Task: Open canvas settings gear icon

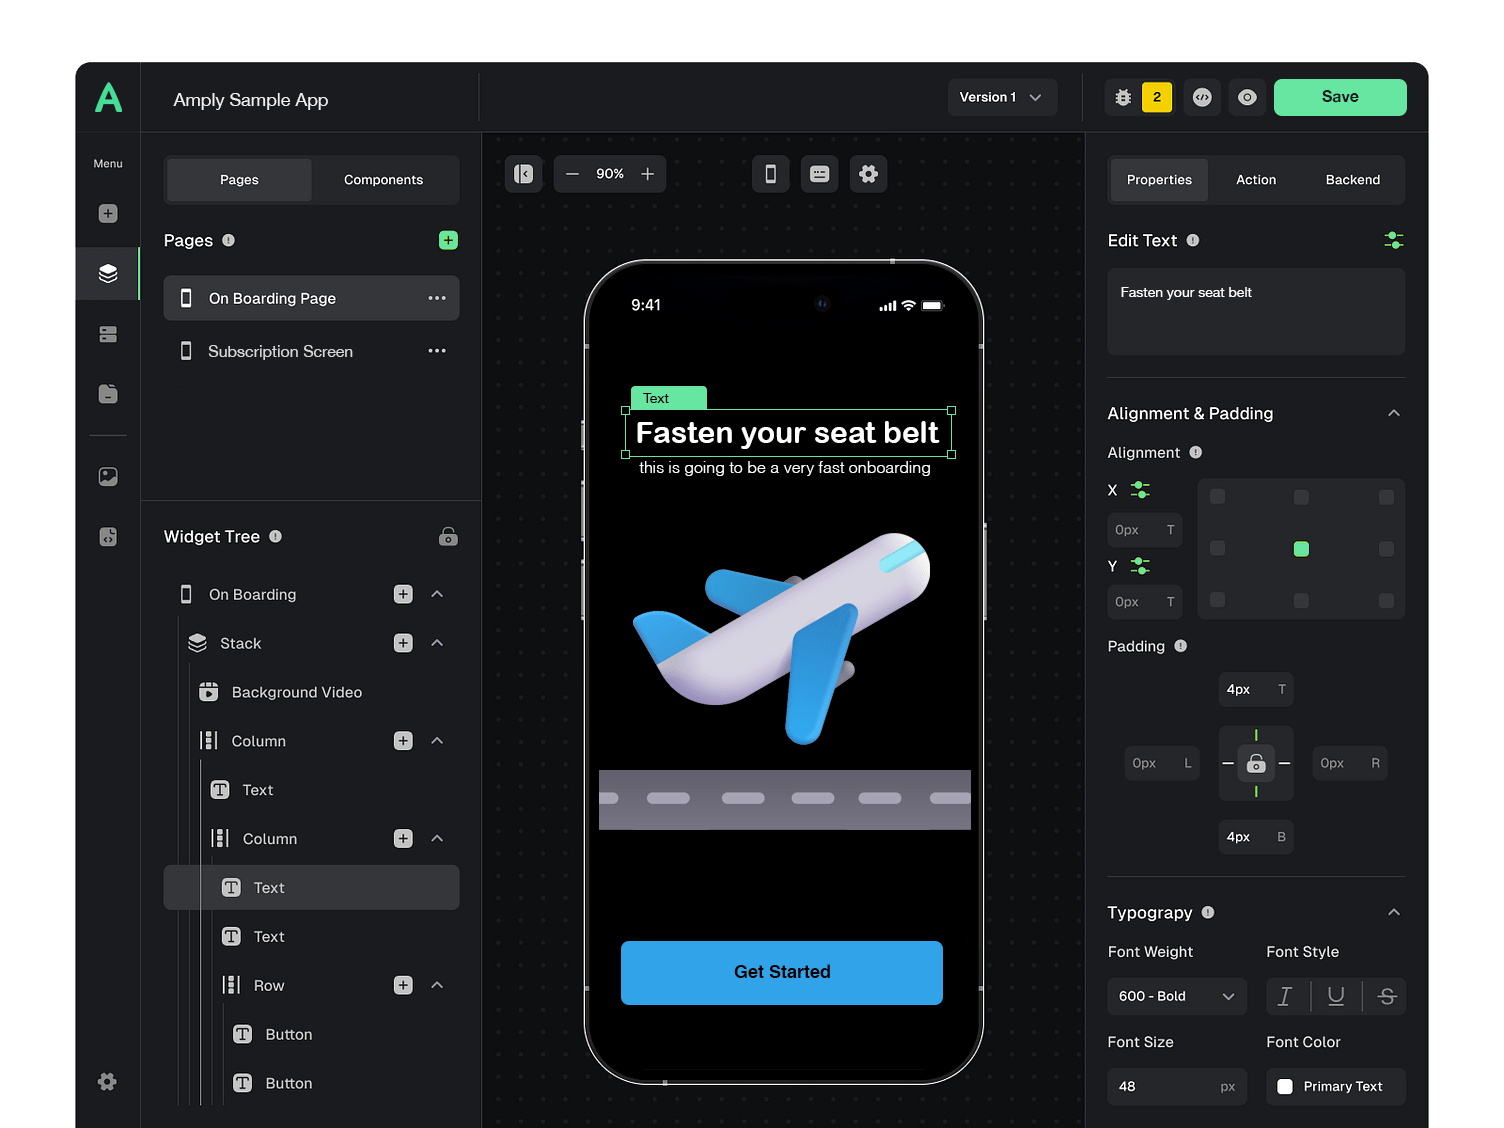Action: pos(868,173)
